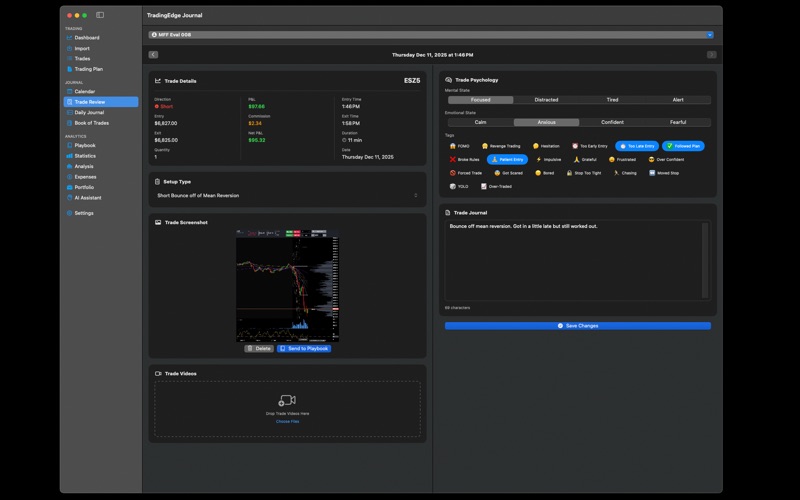Click the Trade Journal scrollbar
Image resolution: width=800 pixels, height=500 pixels.
(705, 260)
